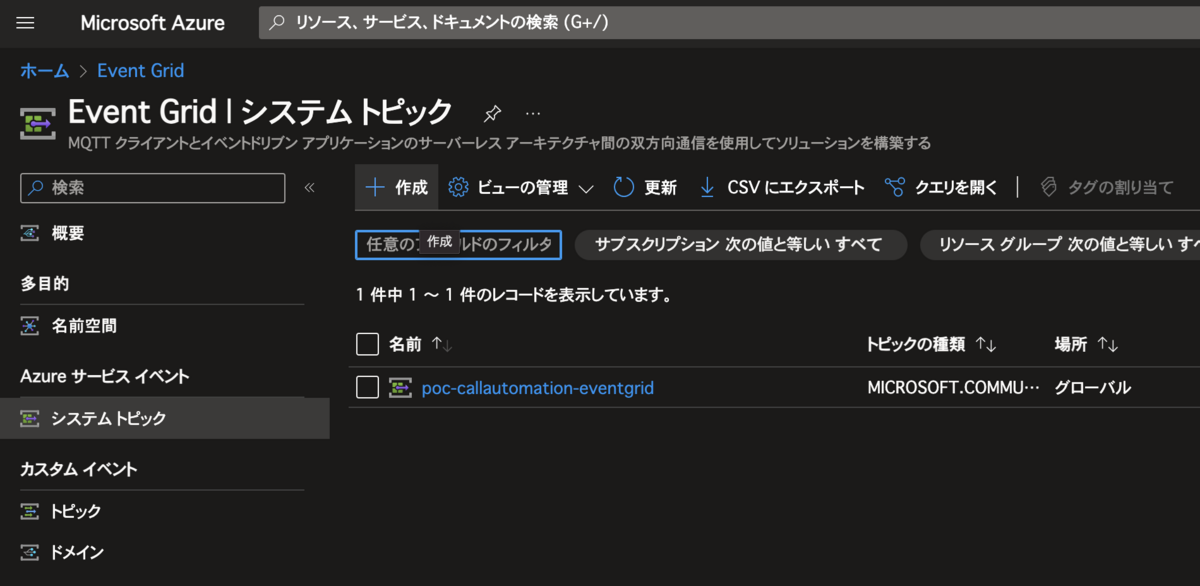Viewport: 1200px width, 586px height.
Task: Click the ビューの管理 chevron arrow
Action: [x=586, y=188]
